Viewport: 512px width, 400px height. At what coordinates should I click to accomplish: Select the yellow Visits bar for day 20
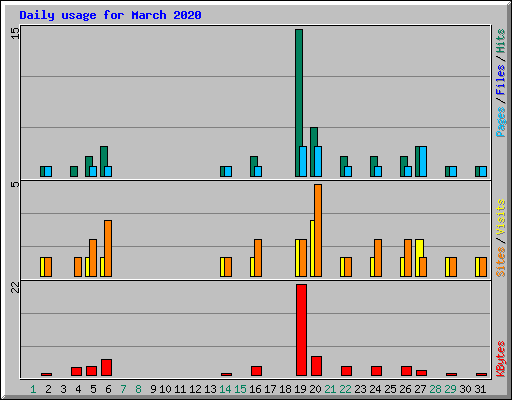[312, 248]
